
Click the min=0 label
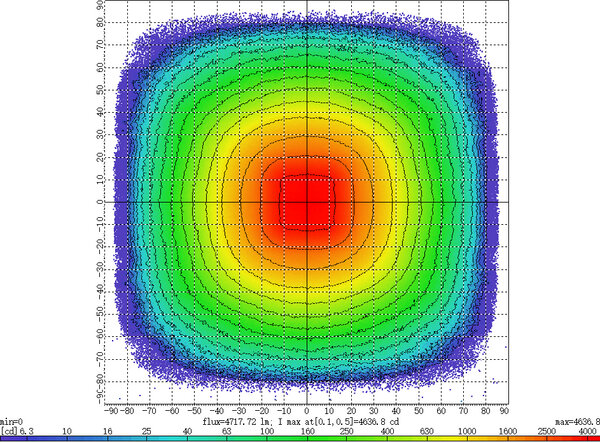coord(11,422)
